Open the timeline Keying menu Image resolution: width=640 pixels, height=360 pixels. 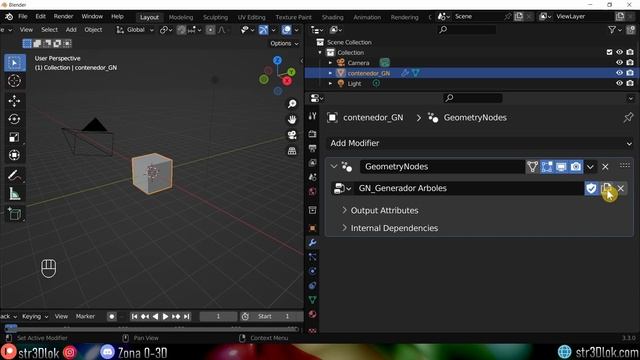(x=35, y=316)
